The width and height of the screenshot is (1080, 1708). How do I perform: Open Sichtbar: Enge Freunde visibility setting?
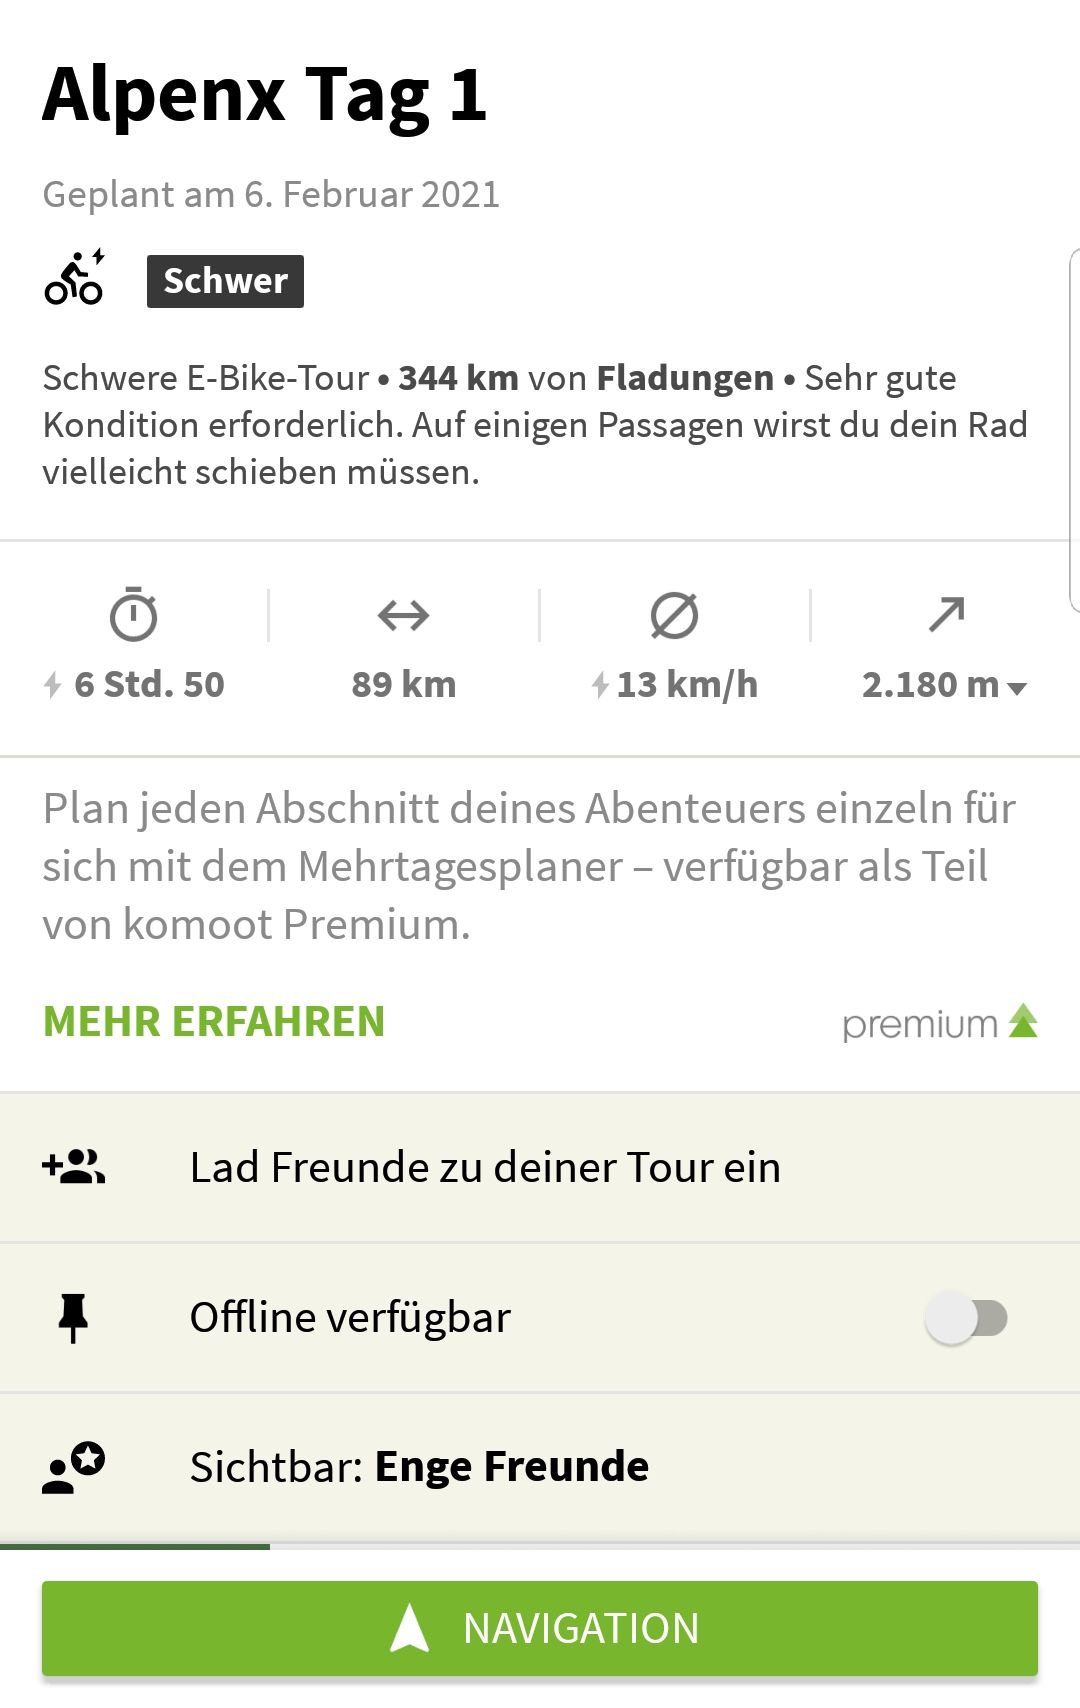coord(419,1467)
